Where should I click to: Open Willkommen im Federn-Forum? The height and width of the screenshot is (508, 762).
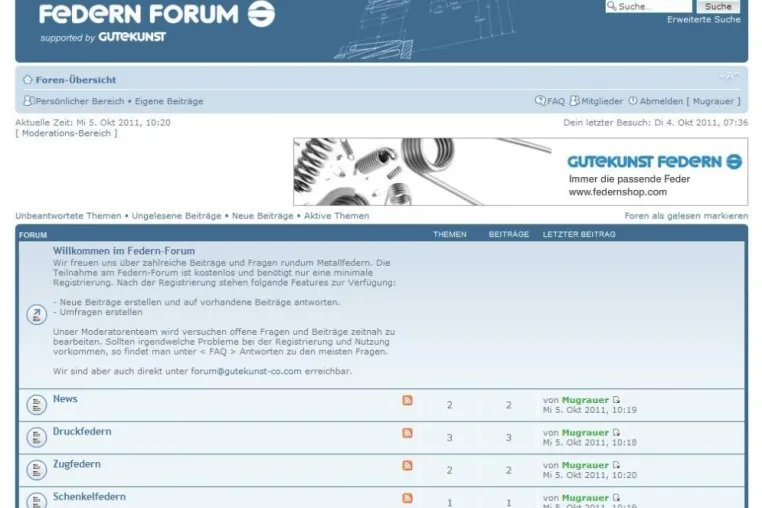coord(124,251)
